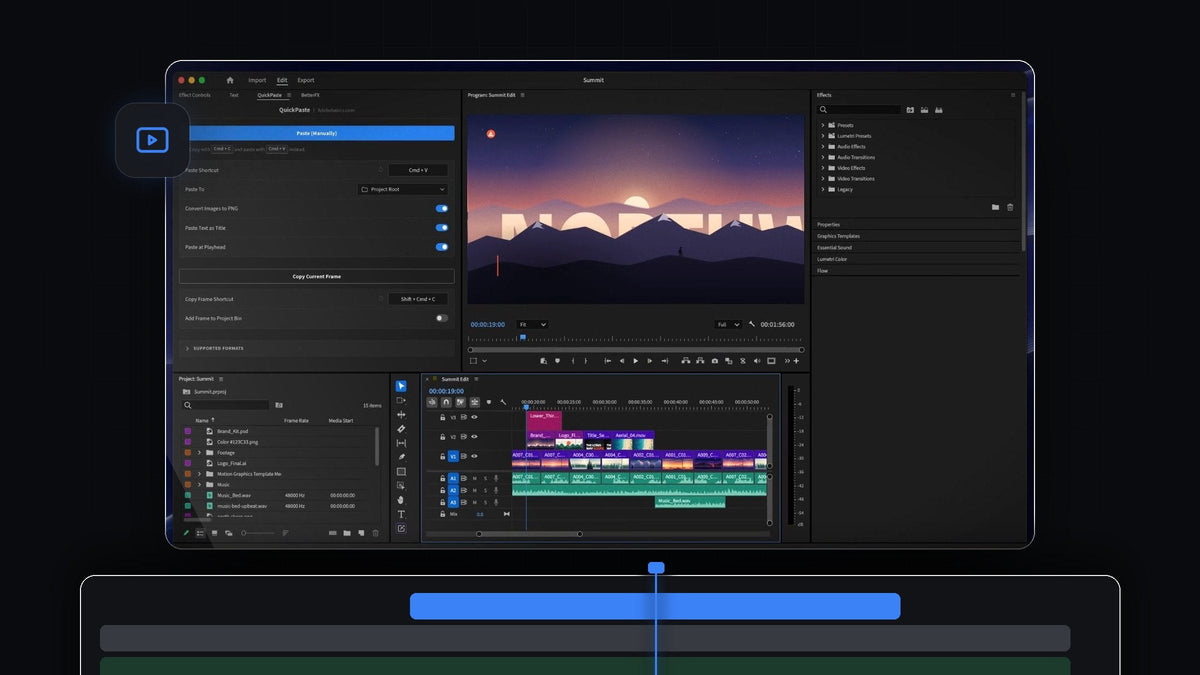Select the Slip tool in tools panel

point(401,443)
